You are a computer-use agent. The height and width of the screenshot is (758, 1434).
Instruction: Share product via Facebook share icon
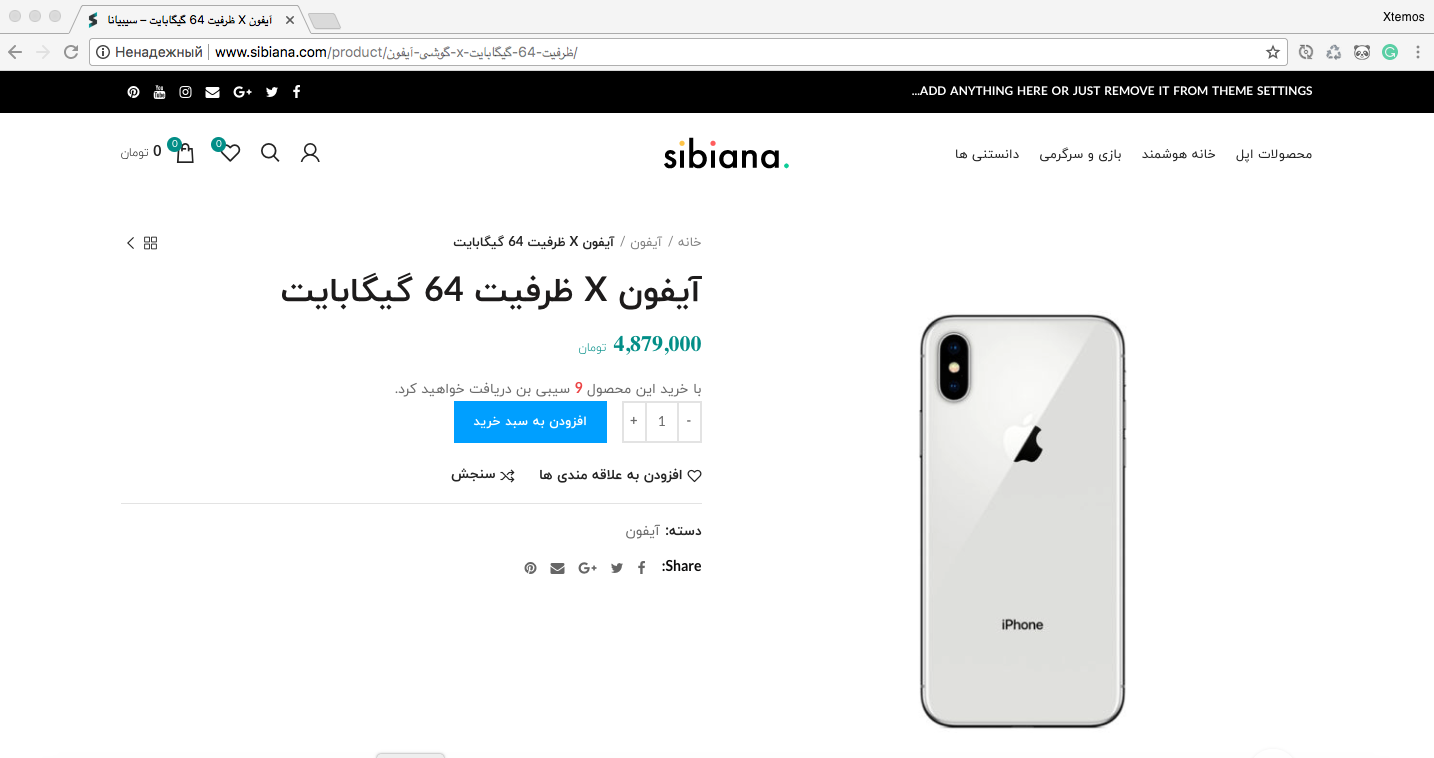[x=642, y=568]
